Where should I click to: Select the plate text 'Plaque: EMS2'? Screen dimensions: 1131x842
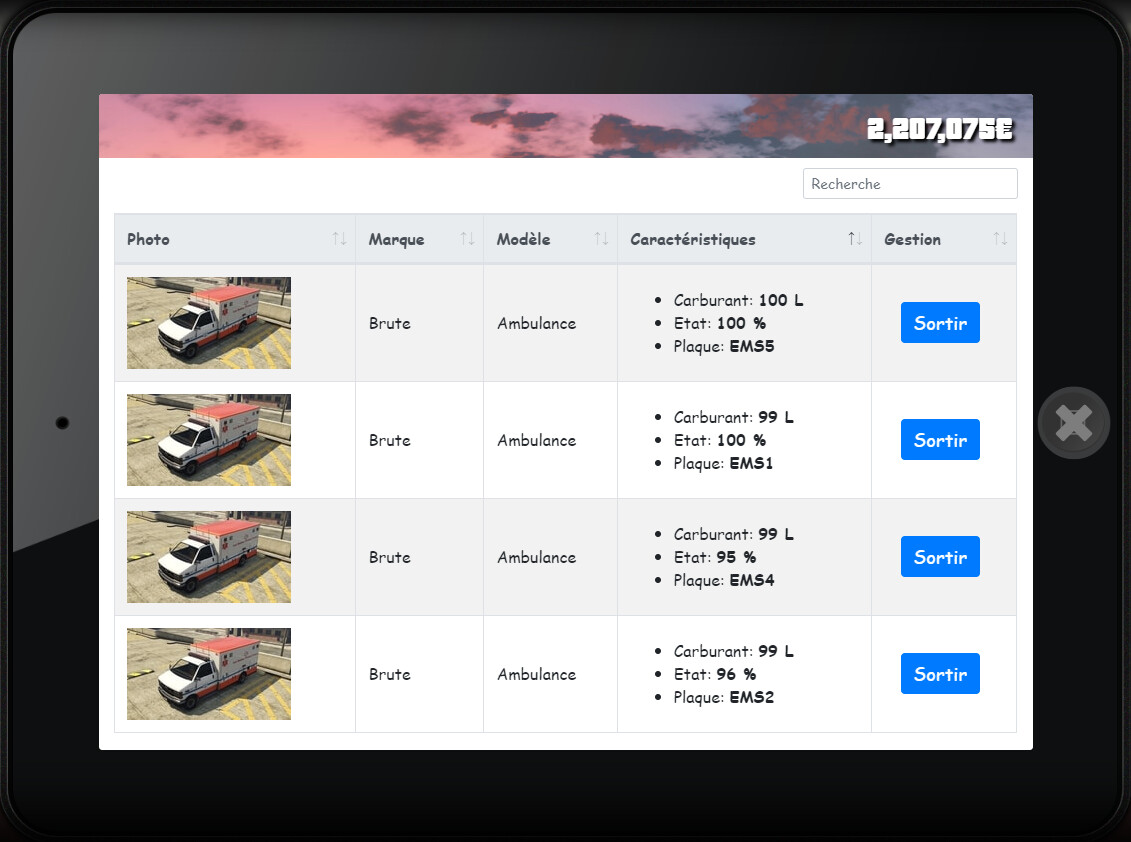click(x=723, y=697)
